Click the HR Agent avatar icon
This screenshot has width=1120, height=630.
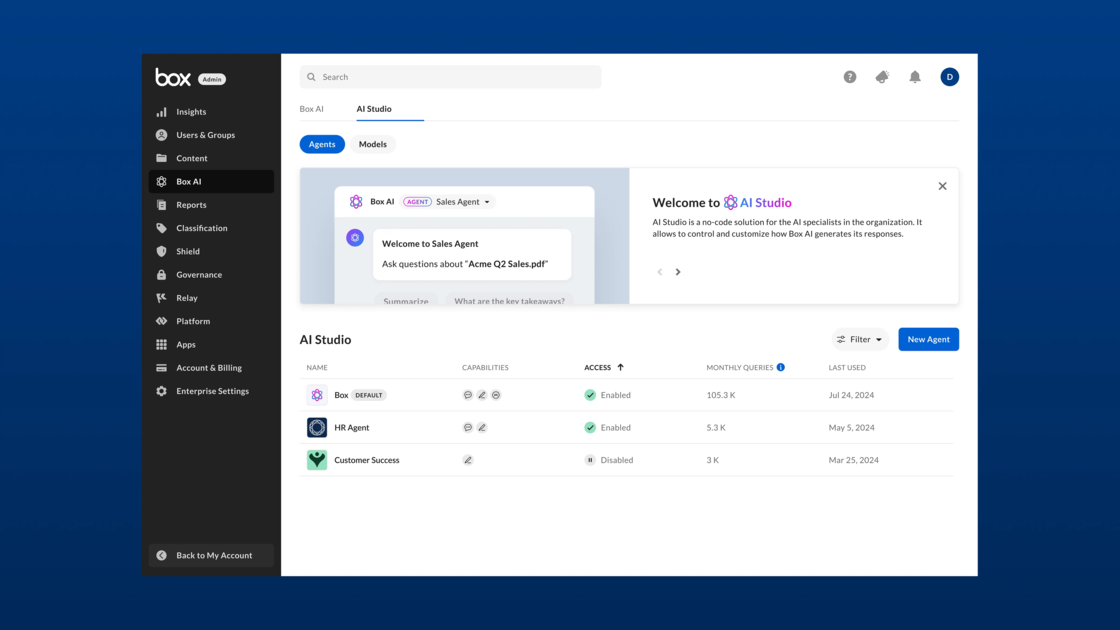tap(317, 428)
